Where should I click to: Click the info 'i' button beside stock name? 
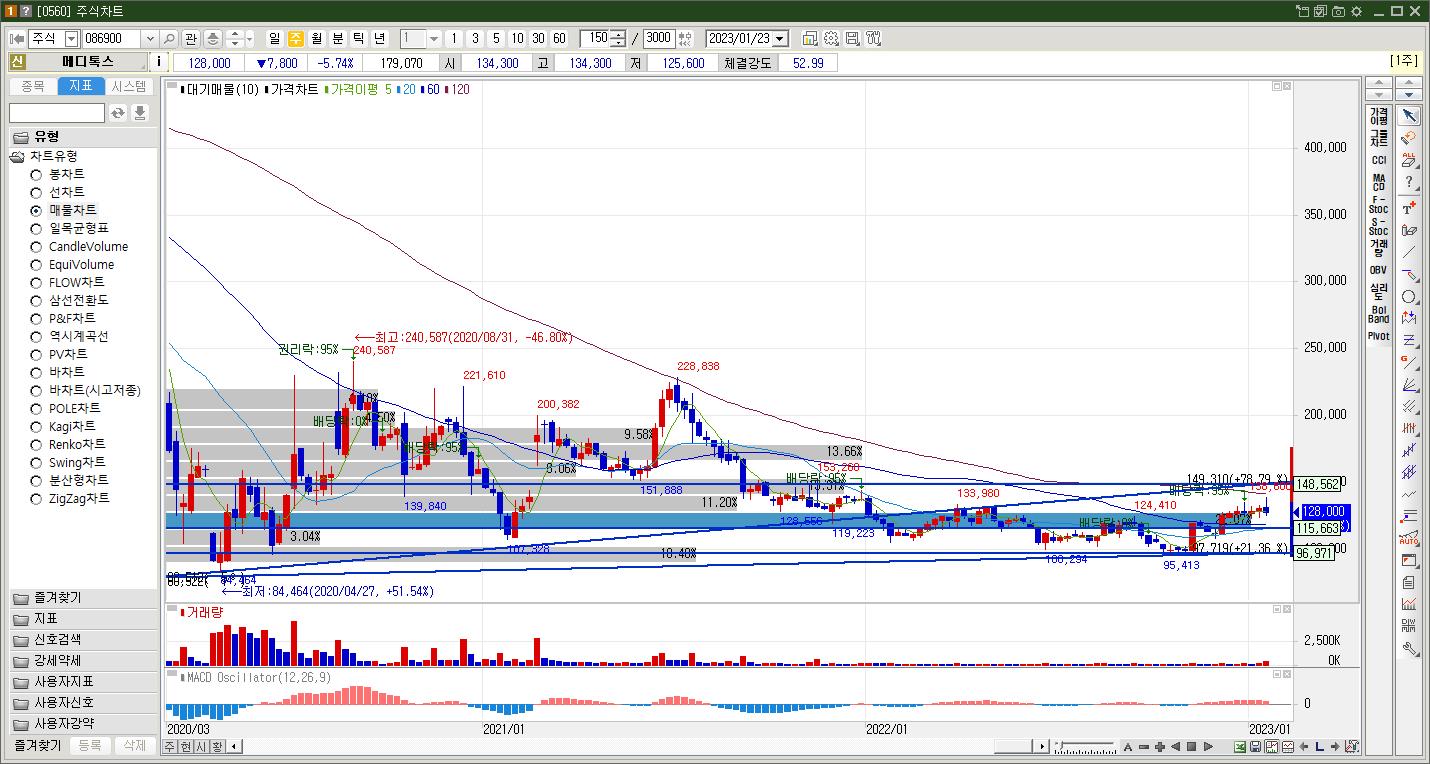click(158, 62)
